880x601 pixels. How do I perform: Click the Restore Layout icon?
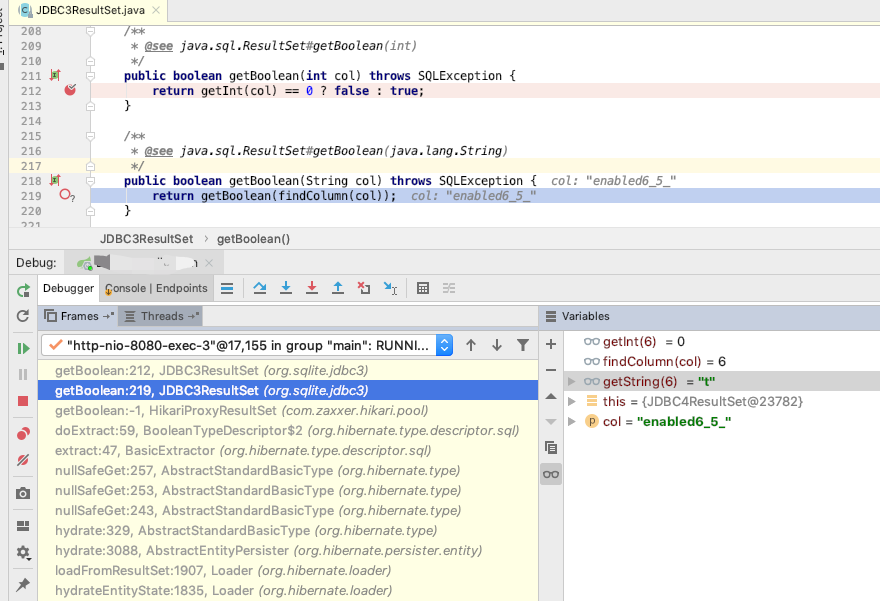(x=23, y=526)
